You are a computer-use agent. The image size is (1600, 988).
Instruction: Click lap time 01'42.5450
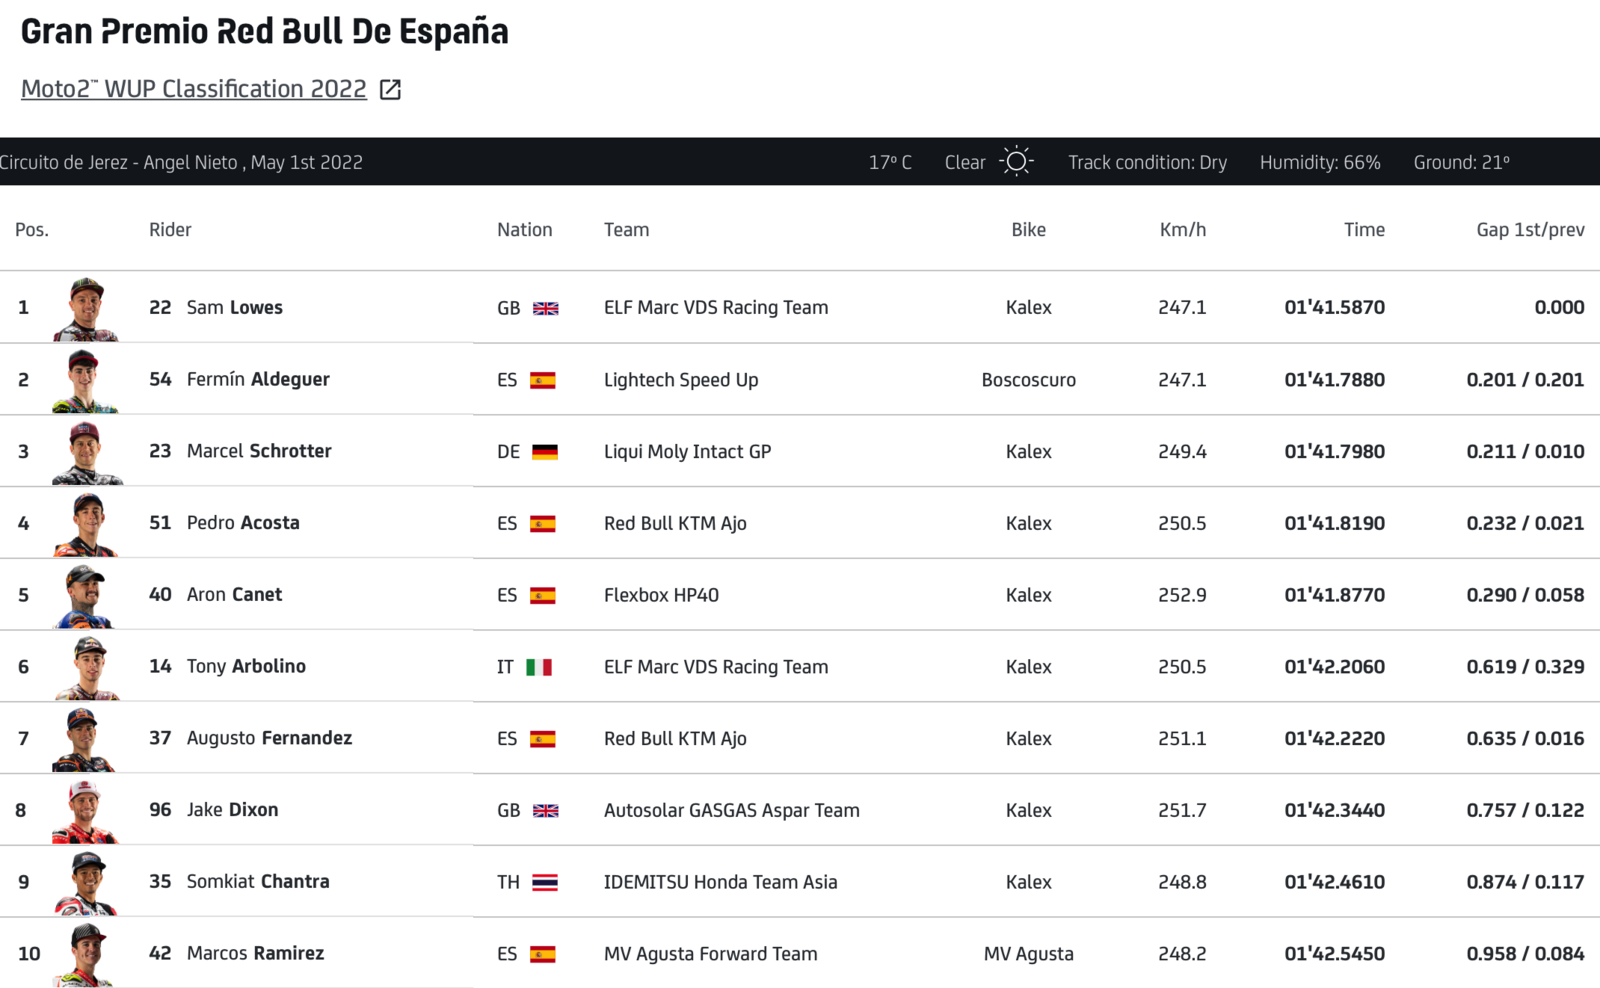[x=1335, y=953]
